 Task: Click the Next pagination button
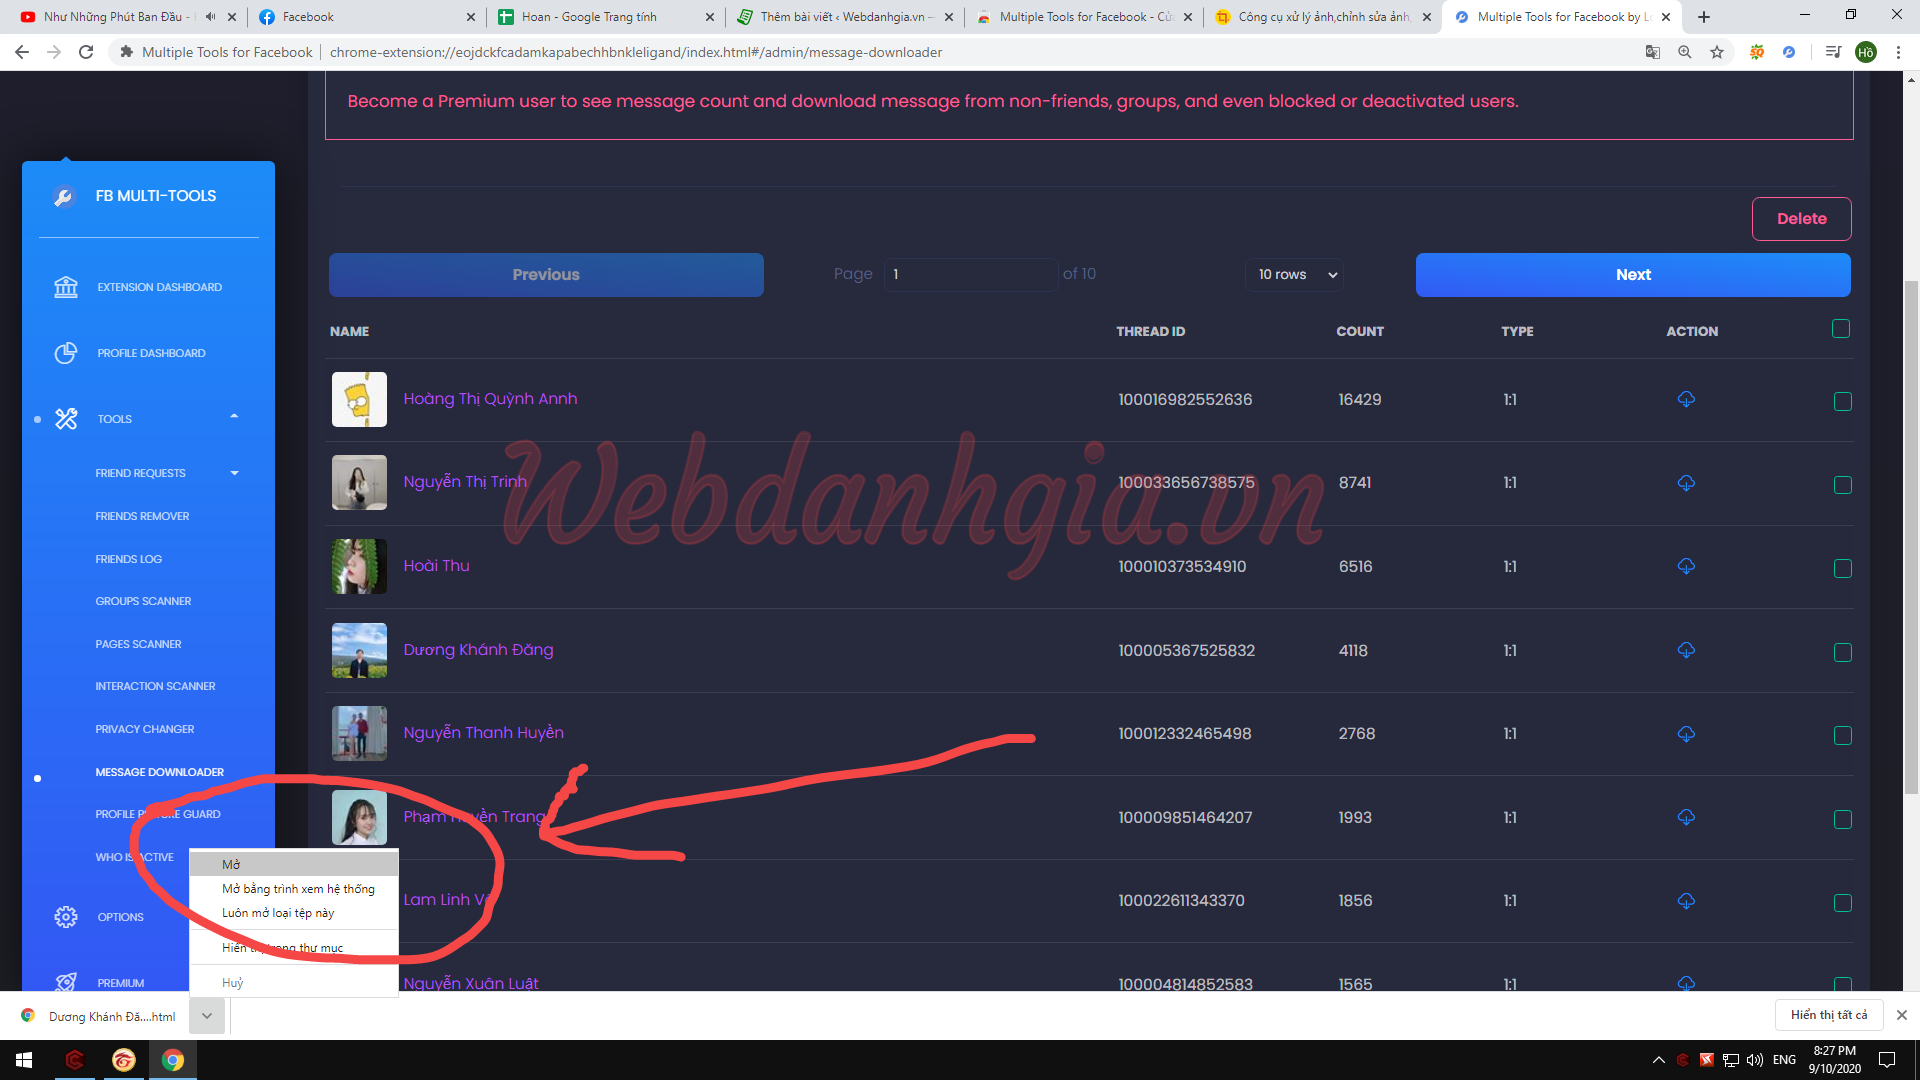(1632, 274)
